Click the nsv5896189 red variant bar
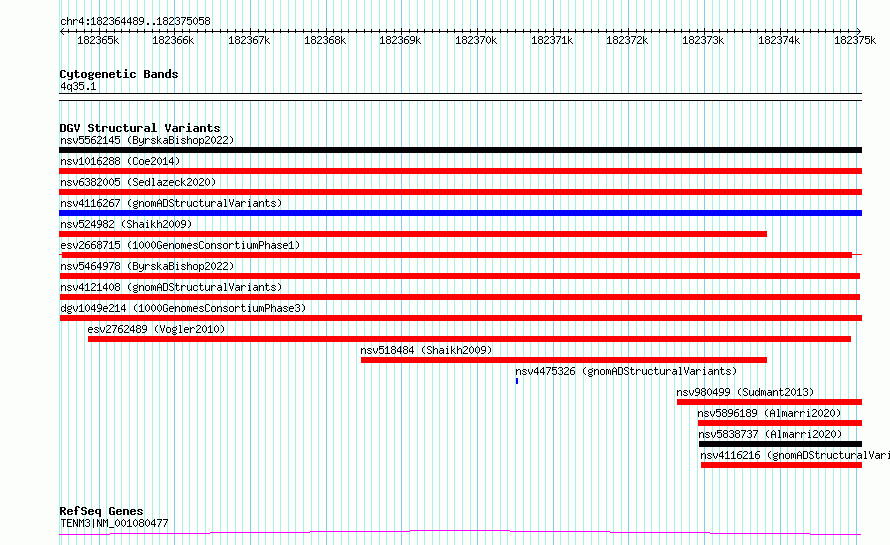 click(780, 423)
